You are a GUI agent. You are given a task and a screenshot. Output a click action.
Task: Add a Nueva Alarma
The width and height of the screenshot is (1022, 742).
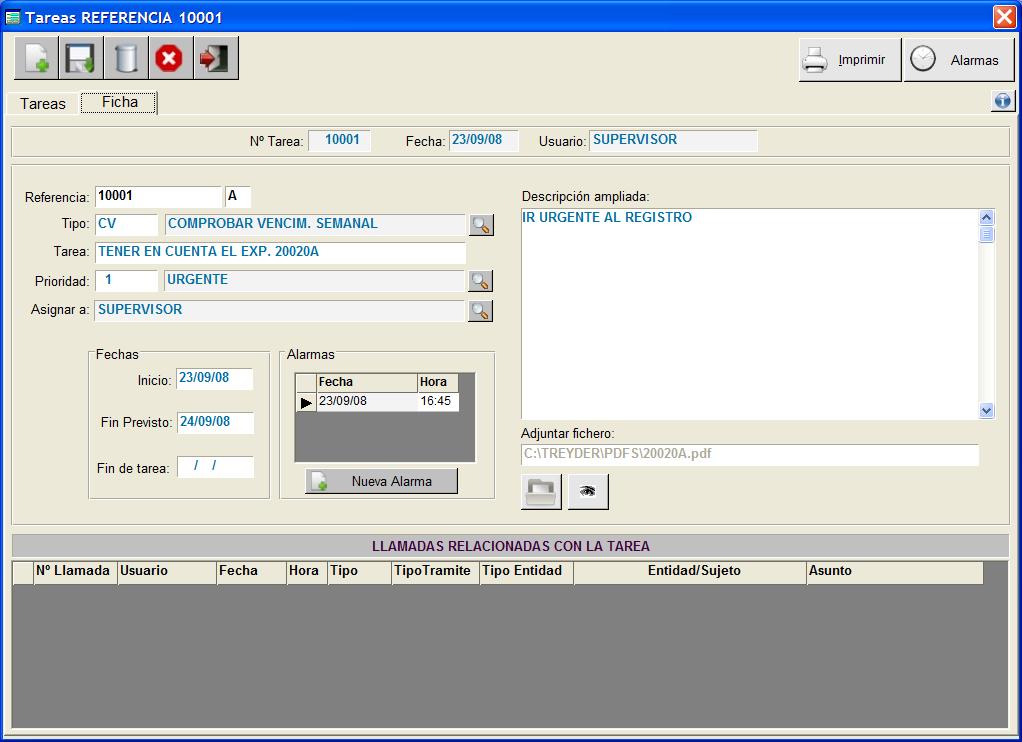click(x=381, y=481)
